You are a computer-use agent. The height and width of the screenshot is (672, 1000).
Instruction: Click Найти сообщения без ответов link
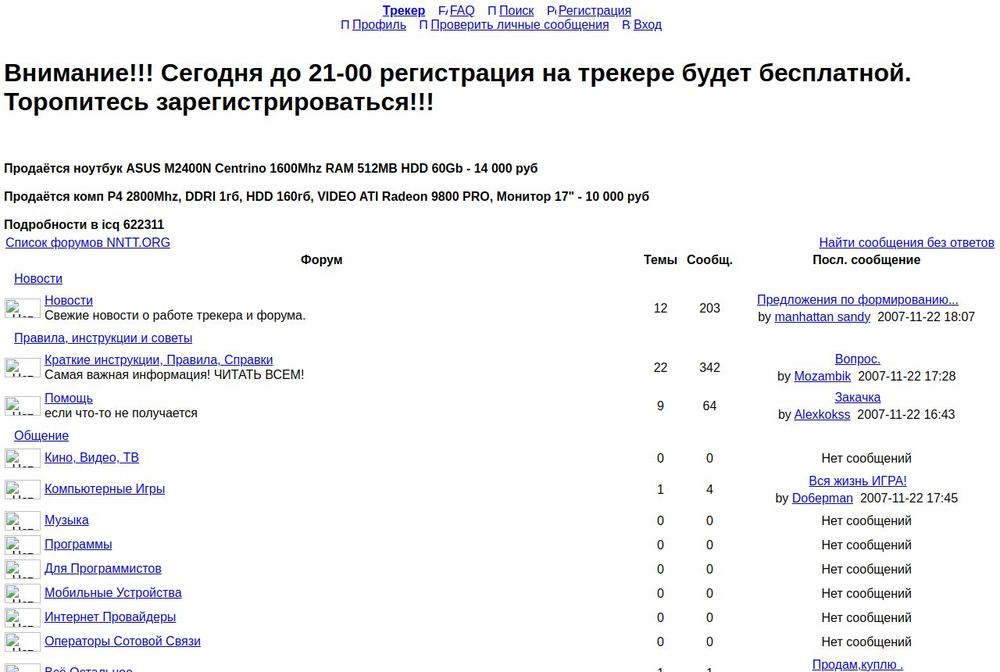[906, 243]
